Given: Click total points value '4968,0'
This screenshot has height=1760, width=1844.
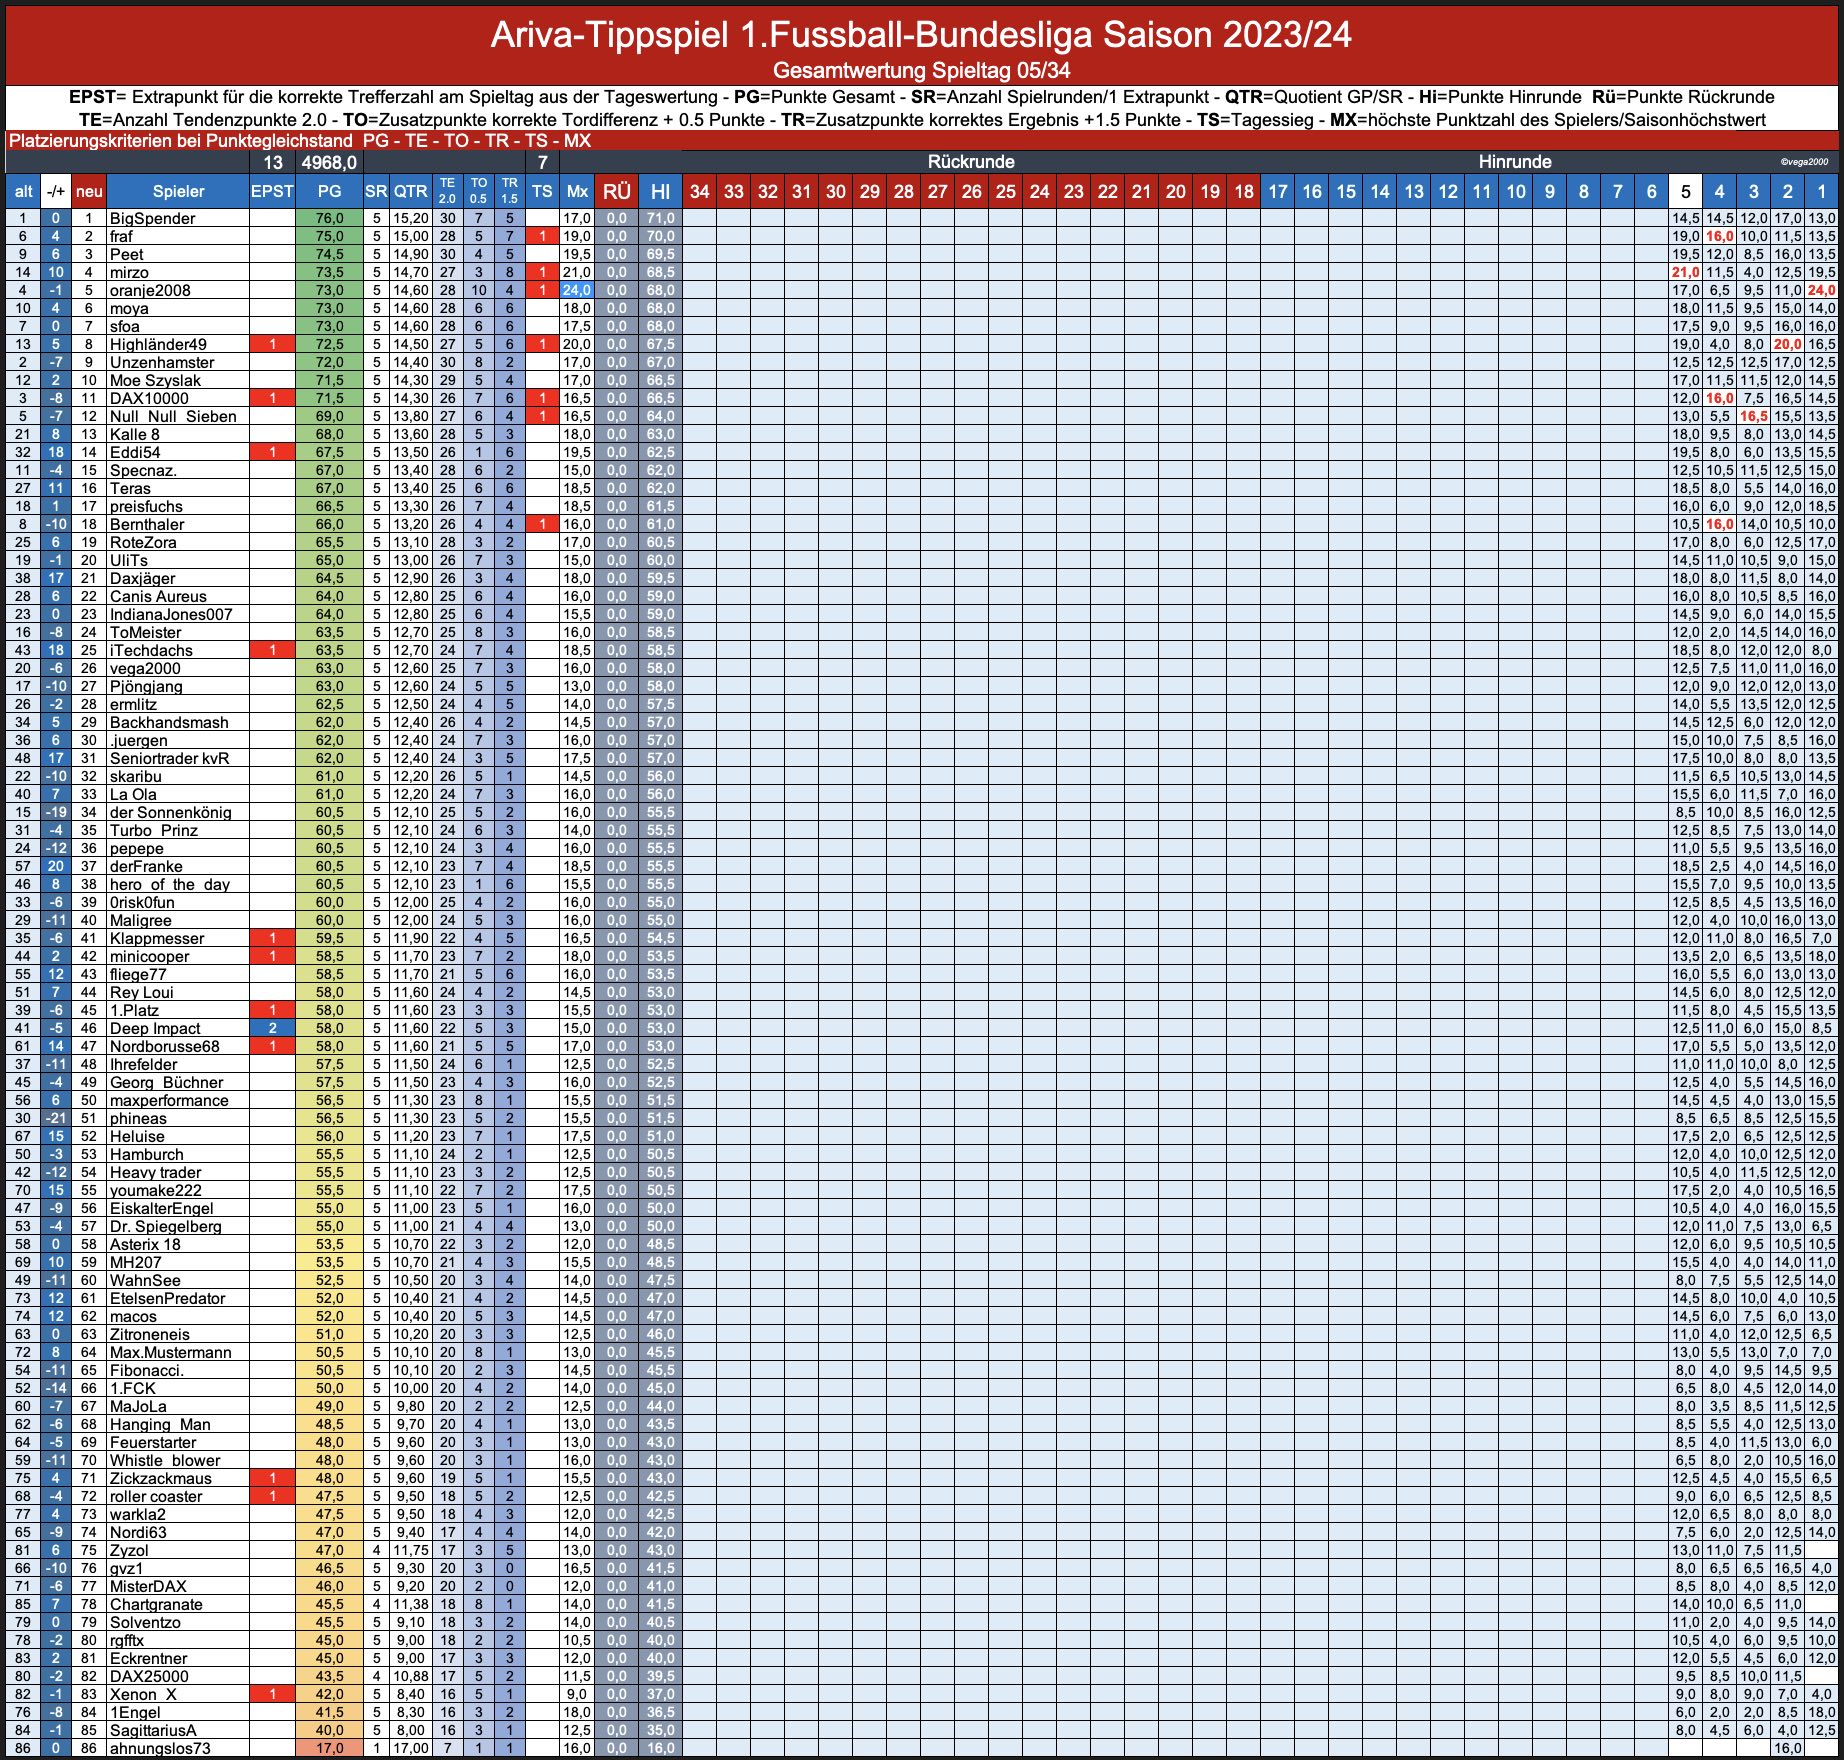Looking at the screenshot, I should 329,162.
